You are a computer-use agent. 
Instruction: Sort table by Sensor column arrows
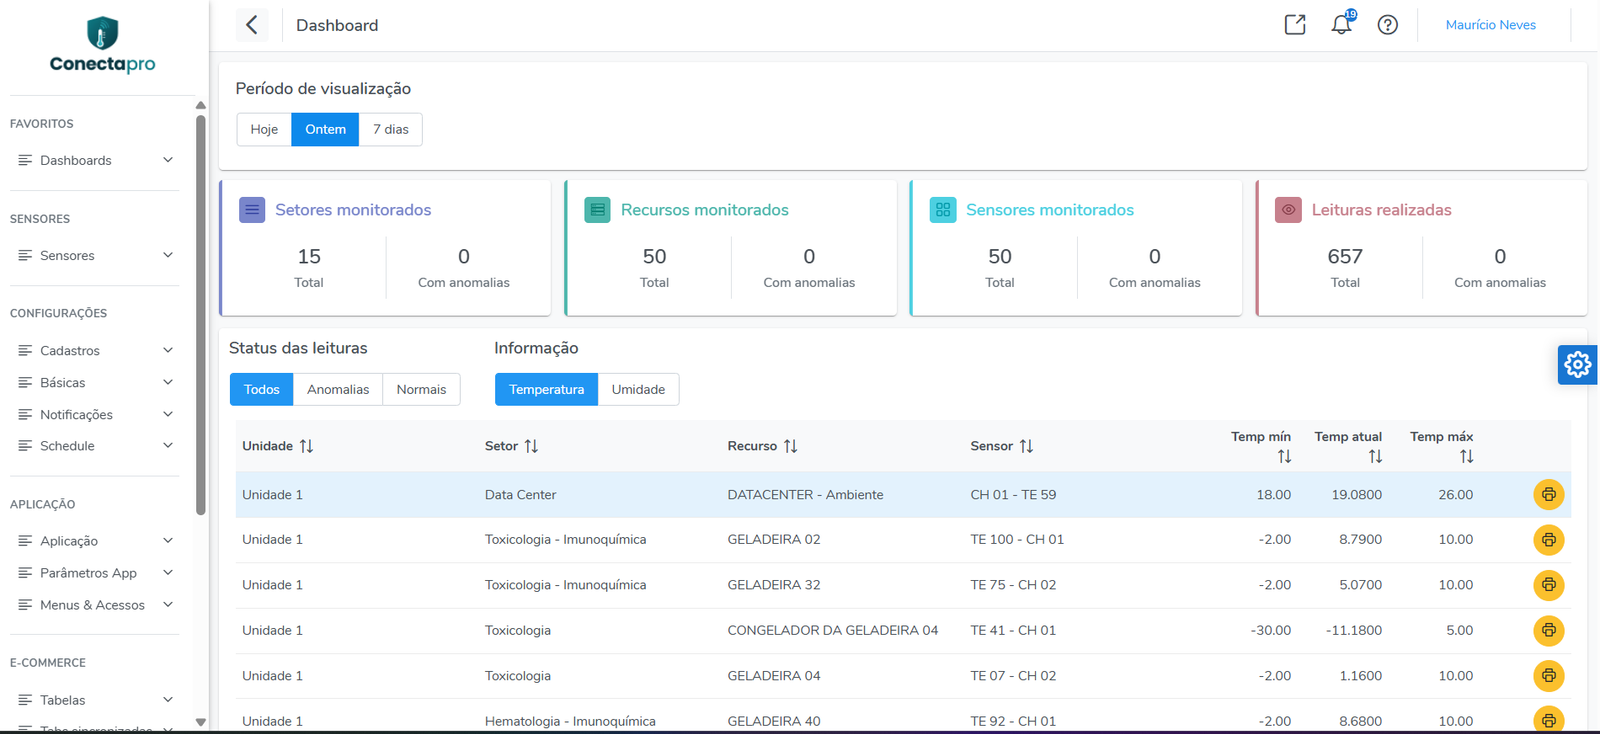(1026, 446)
